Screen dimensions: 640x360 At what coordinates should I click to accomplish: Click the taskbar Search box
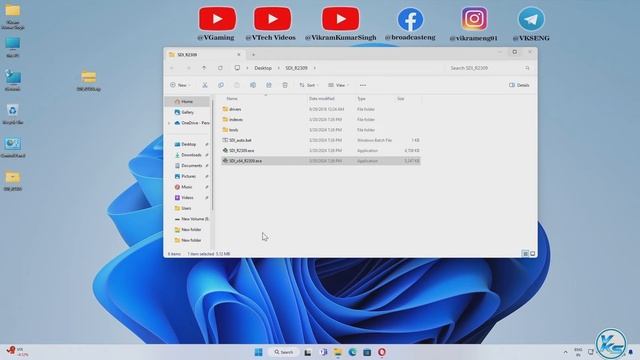[284, 352]
